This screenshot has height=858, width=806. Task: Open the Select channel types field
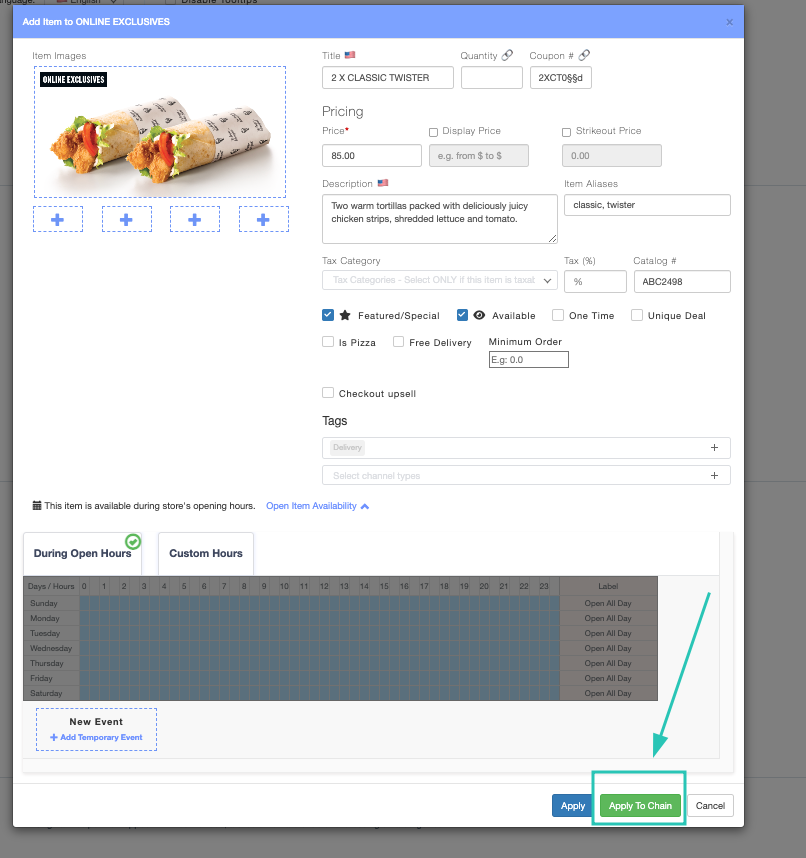[526, 476]
